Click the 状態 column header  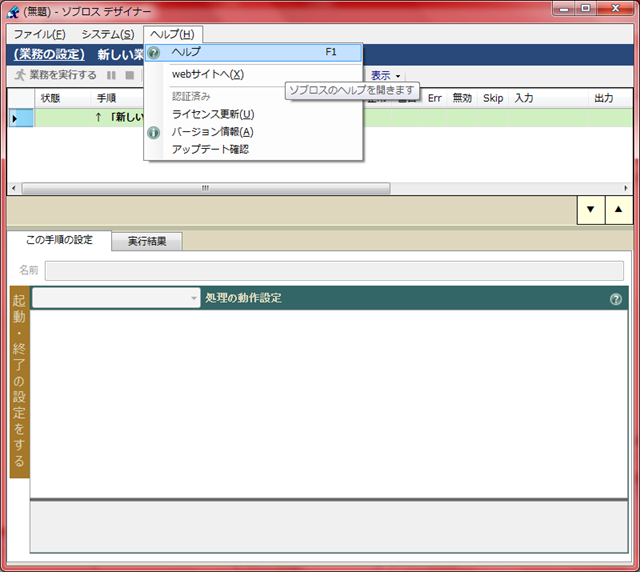pyautogui.click(x=62, y=98)
